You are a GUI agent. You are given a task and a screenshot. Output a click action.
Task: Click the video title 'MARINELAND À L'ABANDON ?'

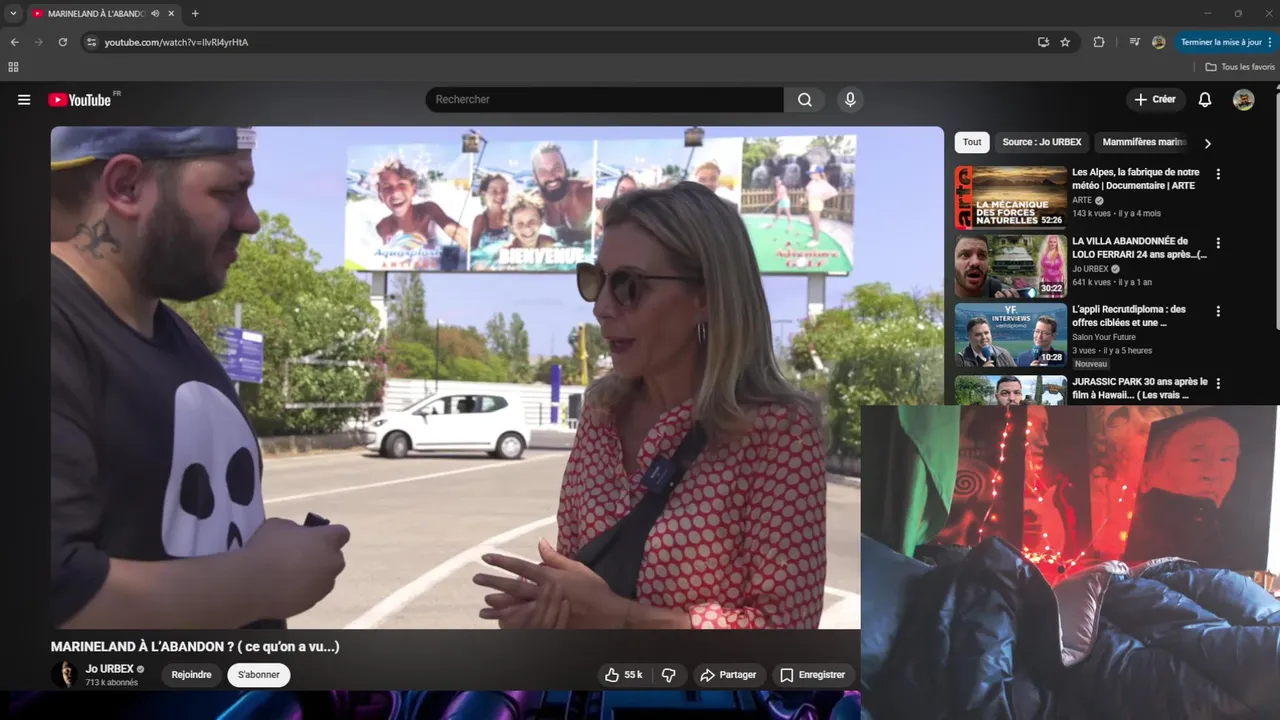[195, 647]
